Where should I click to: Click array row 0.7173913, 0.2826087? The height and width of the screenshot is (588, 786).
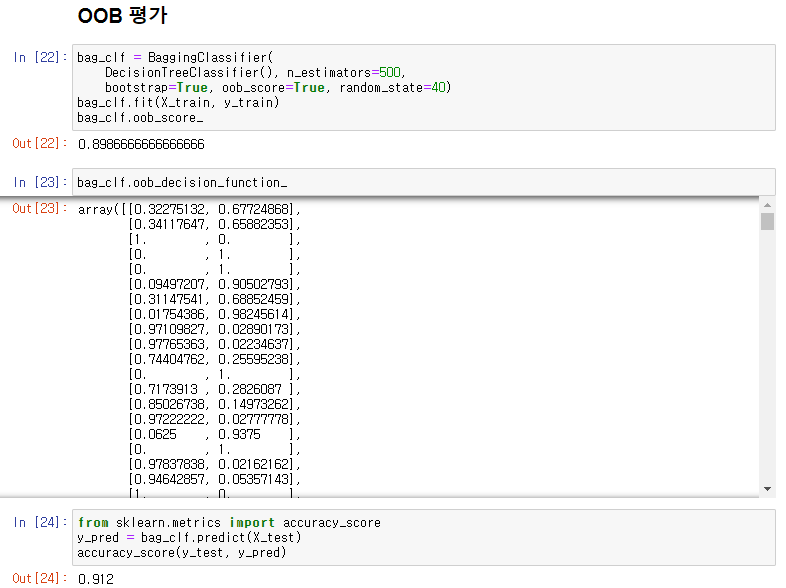214,389
